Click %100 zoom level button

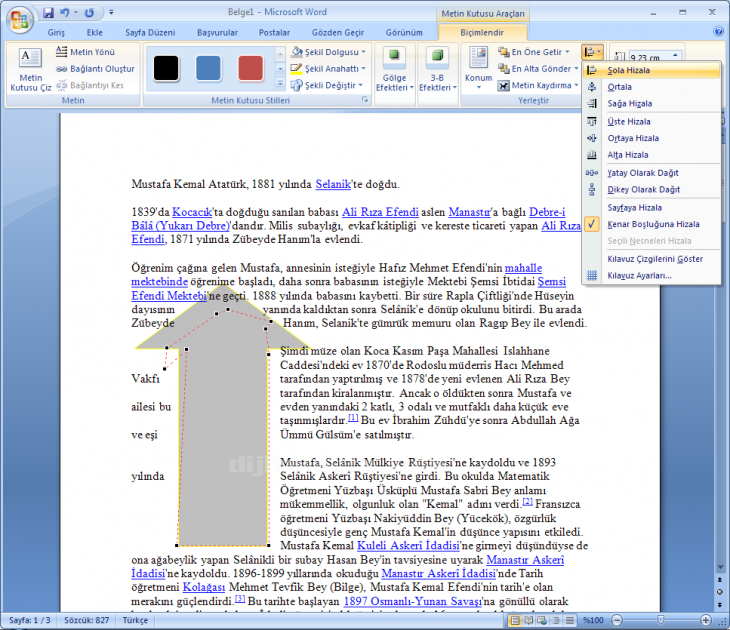pos(593,620)
